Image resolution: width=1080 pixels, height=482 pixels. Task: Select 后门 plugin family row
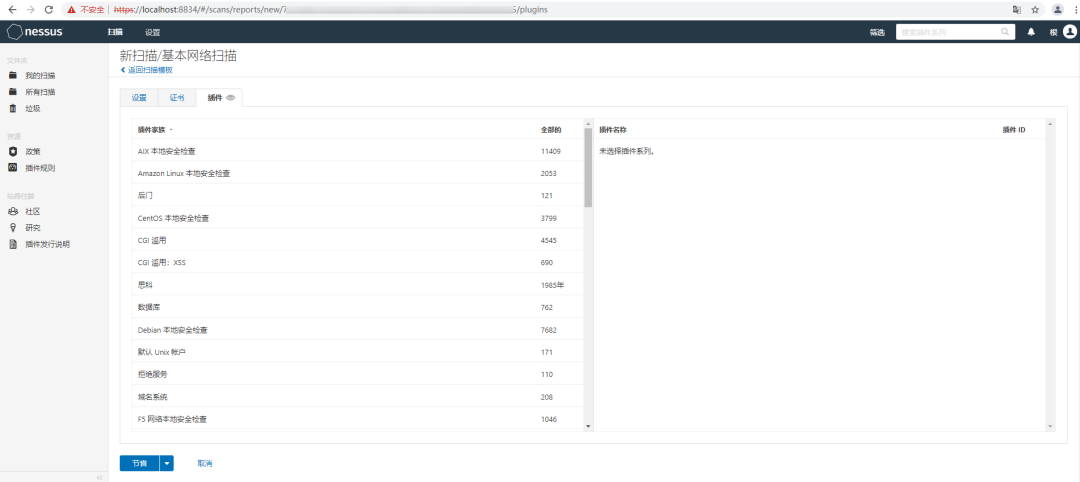(357, 196)
